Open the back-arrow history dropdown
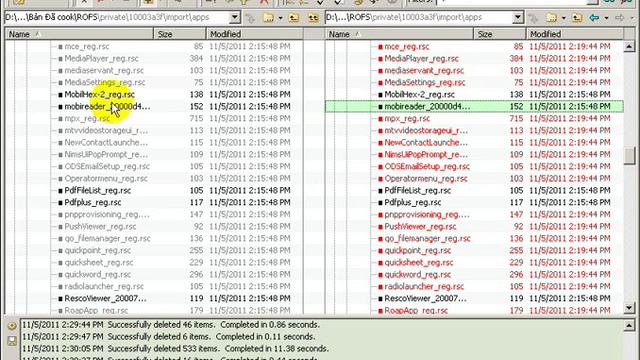Screen dimensions: 640x360 pos(606,18)
